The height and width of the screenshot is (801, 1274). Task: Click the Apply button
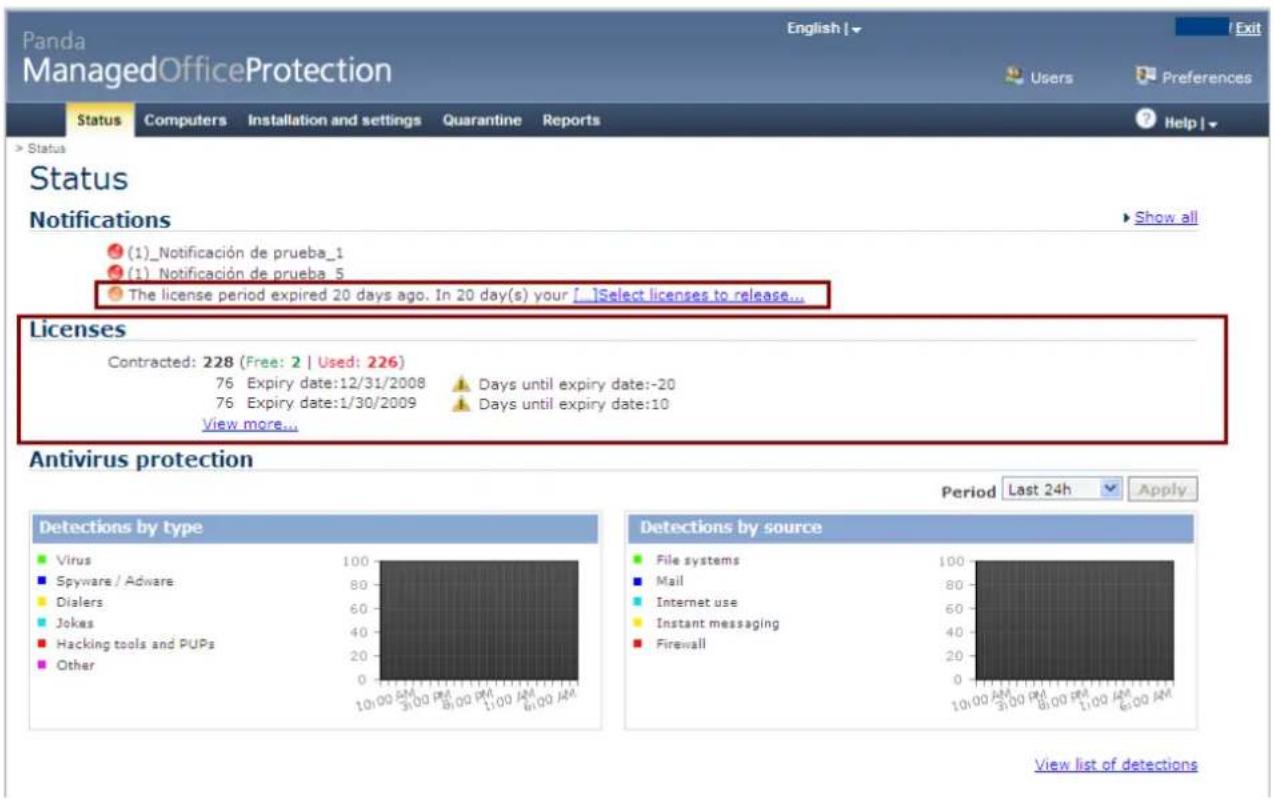(x=1163, y=489)
